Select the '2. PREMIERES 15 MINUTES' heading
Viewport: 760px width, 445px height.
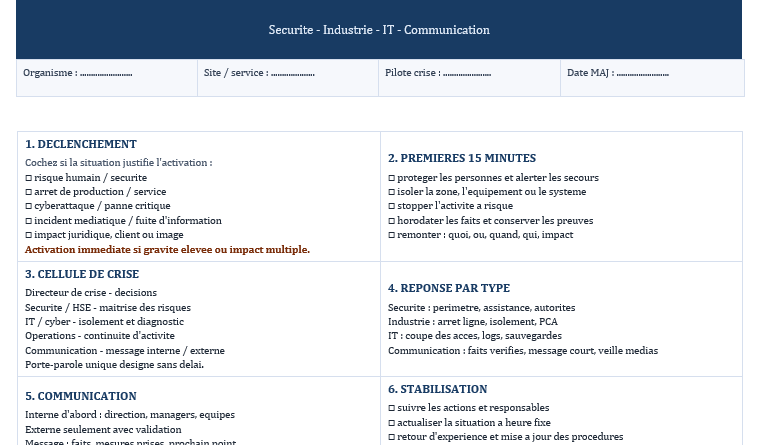pyautogui.click(x=462, y=158)
